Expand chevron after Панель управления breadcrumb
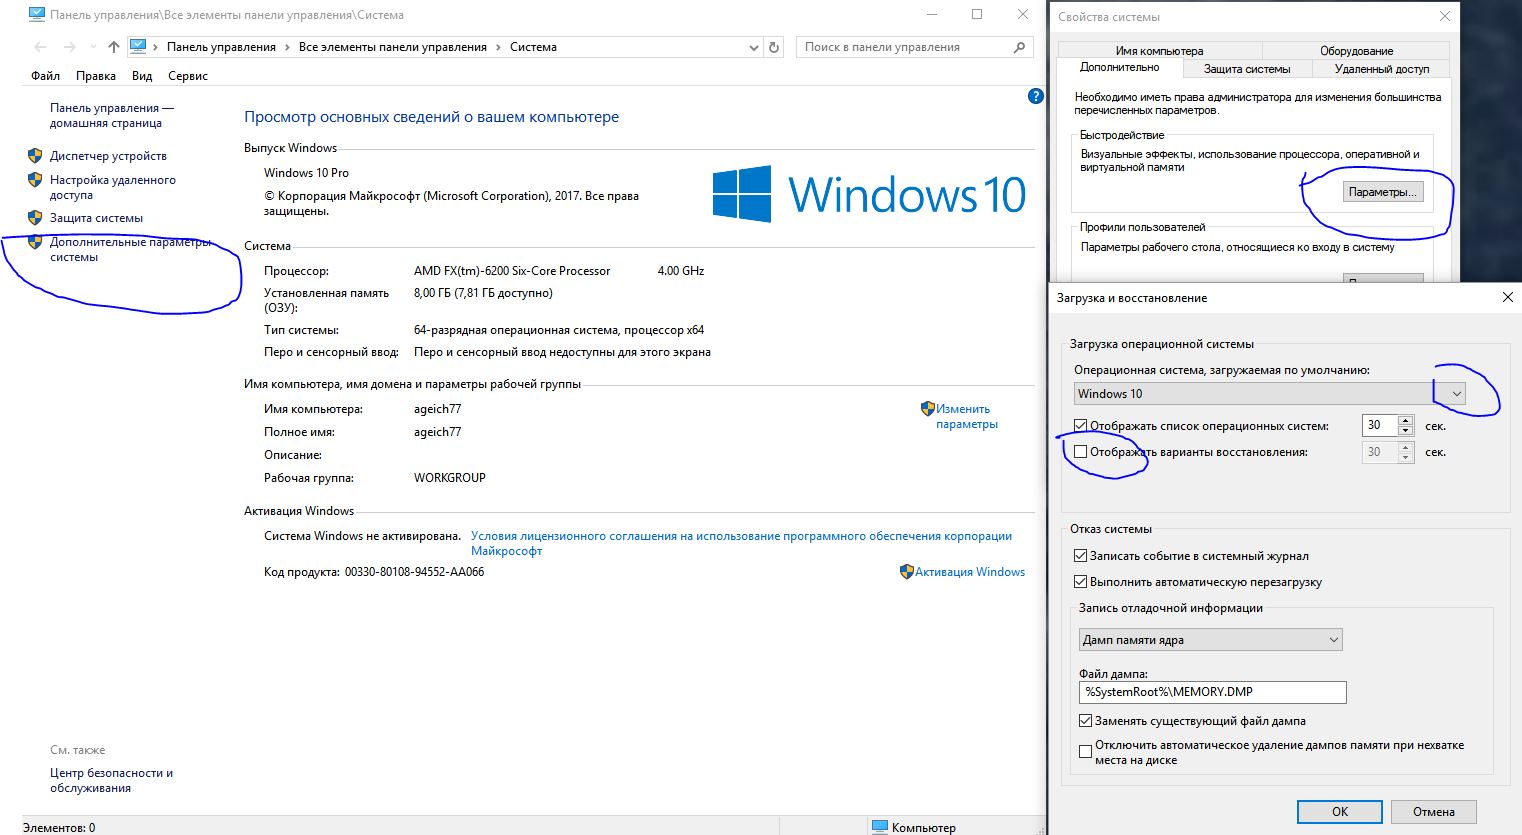This screenshot has height=835, width=1522. (x=287, y=47)
